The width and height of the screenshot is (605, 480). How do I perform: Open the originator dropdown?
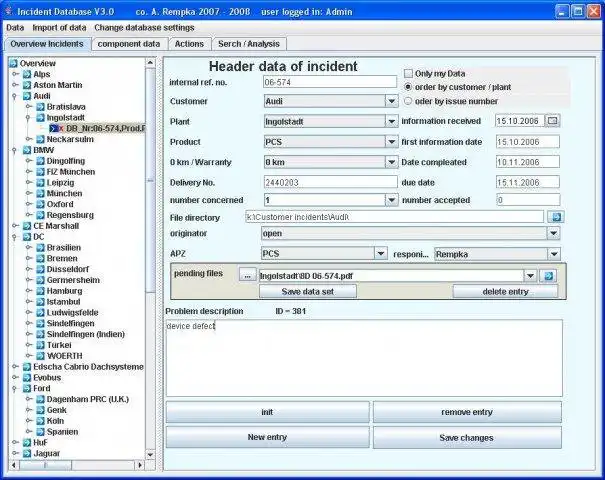click(x=553, y=233)
